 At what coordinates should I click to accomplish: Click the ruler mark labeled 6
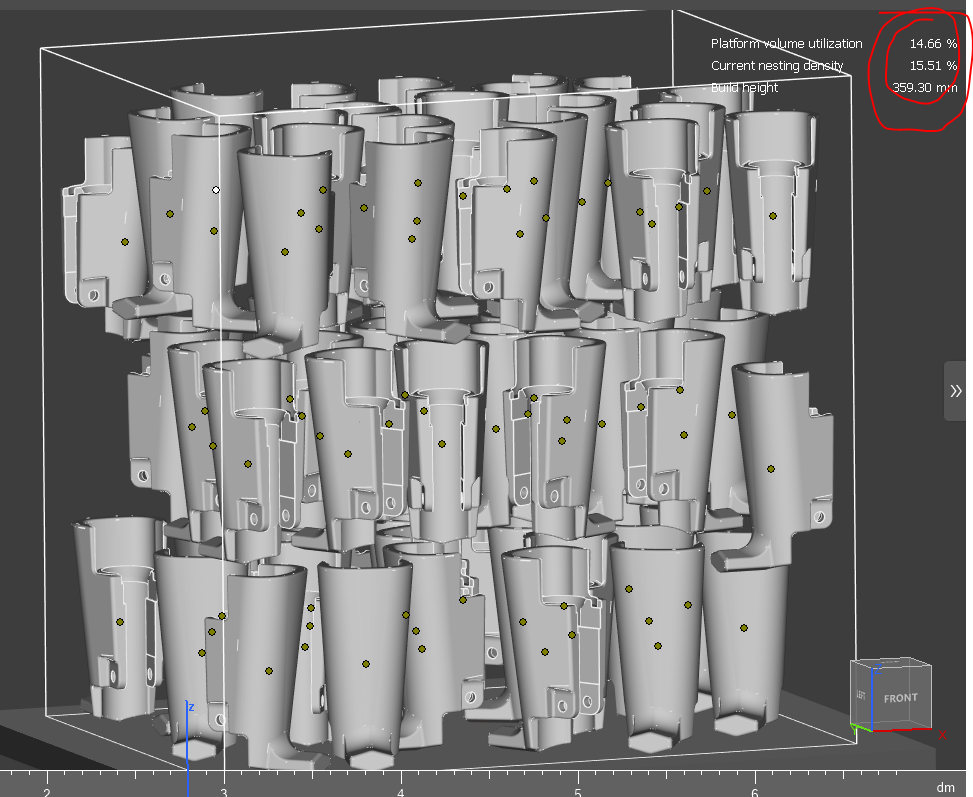(756, 791)
